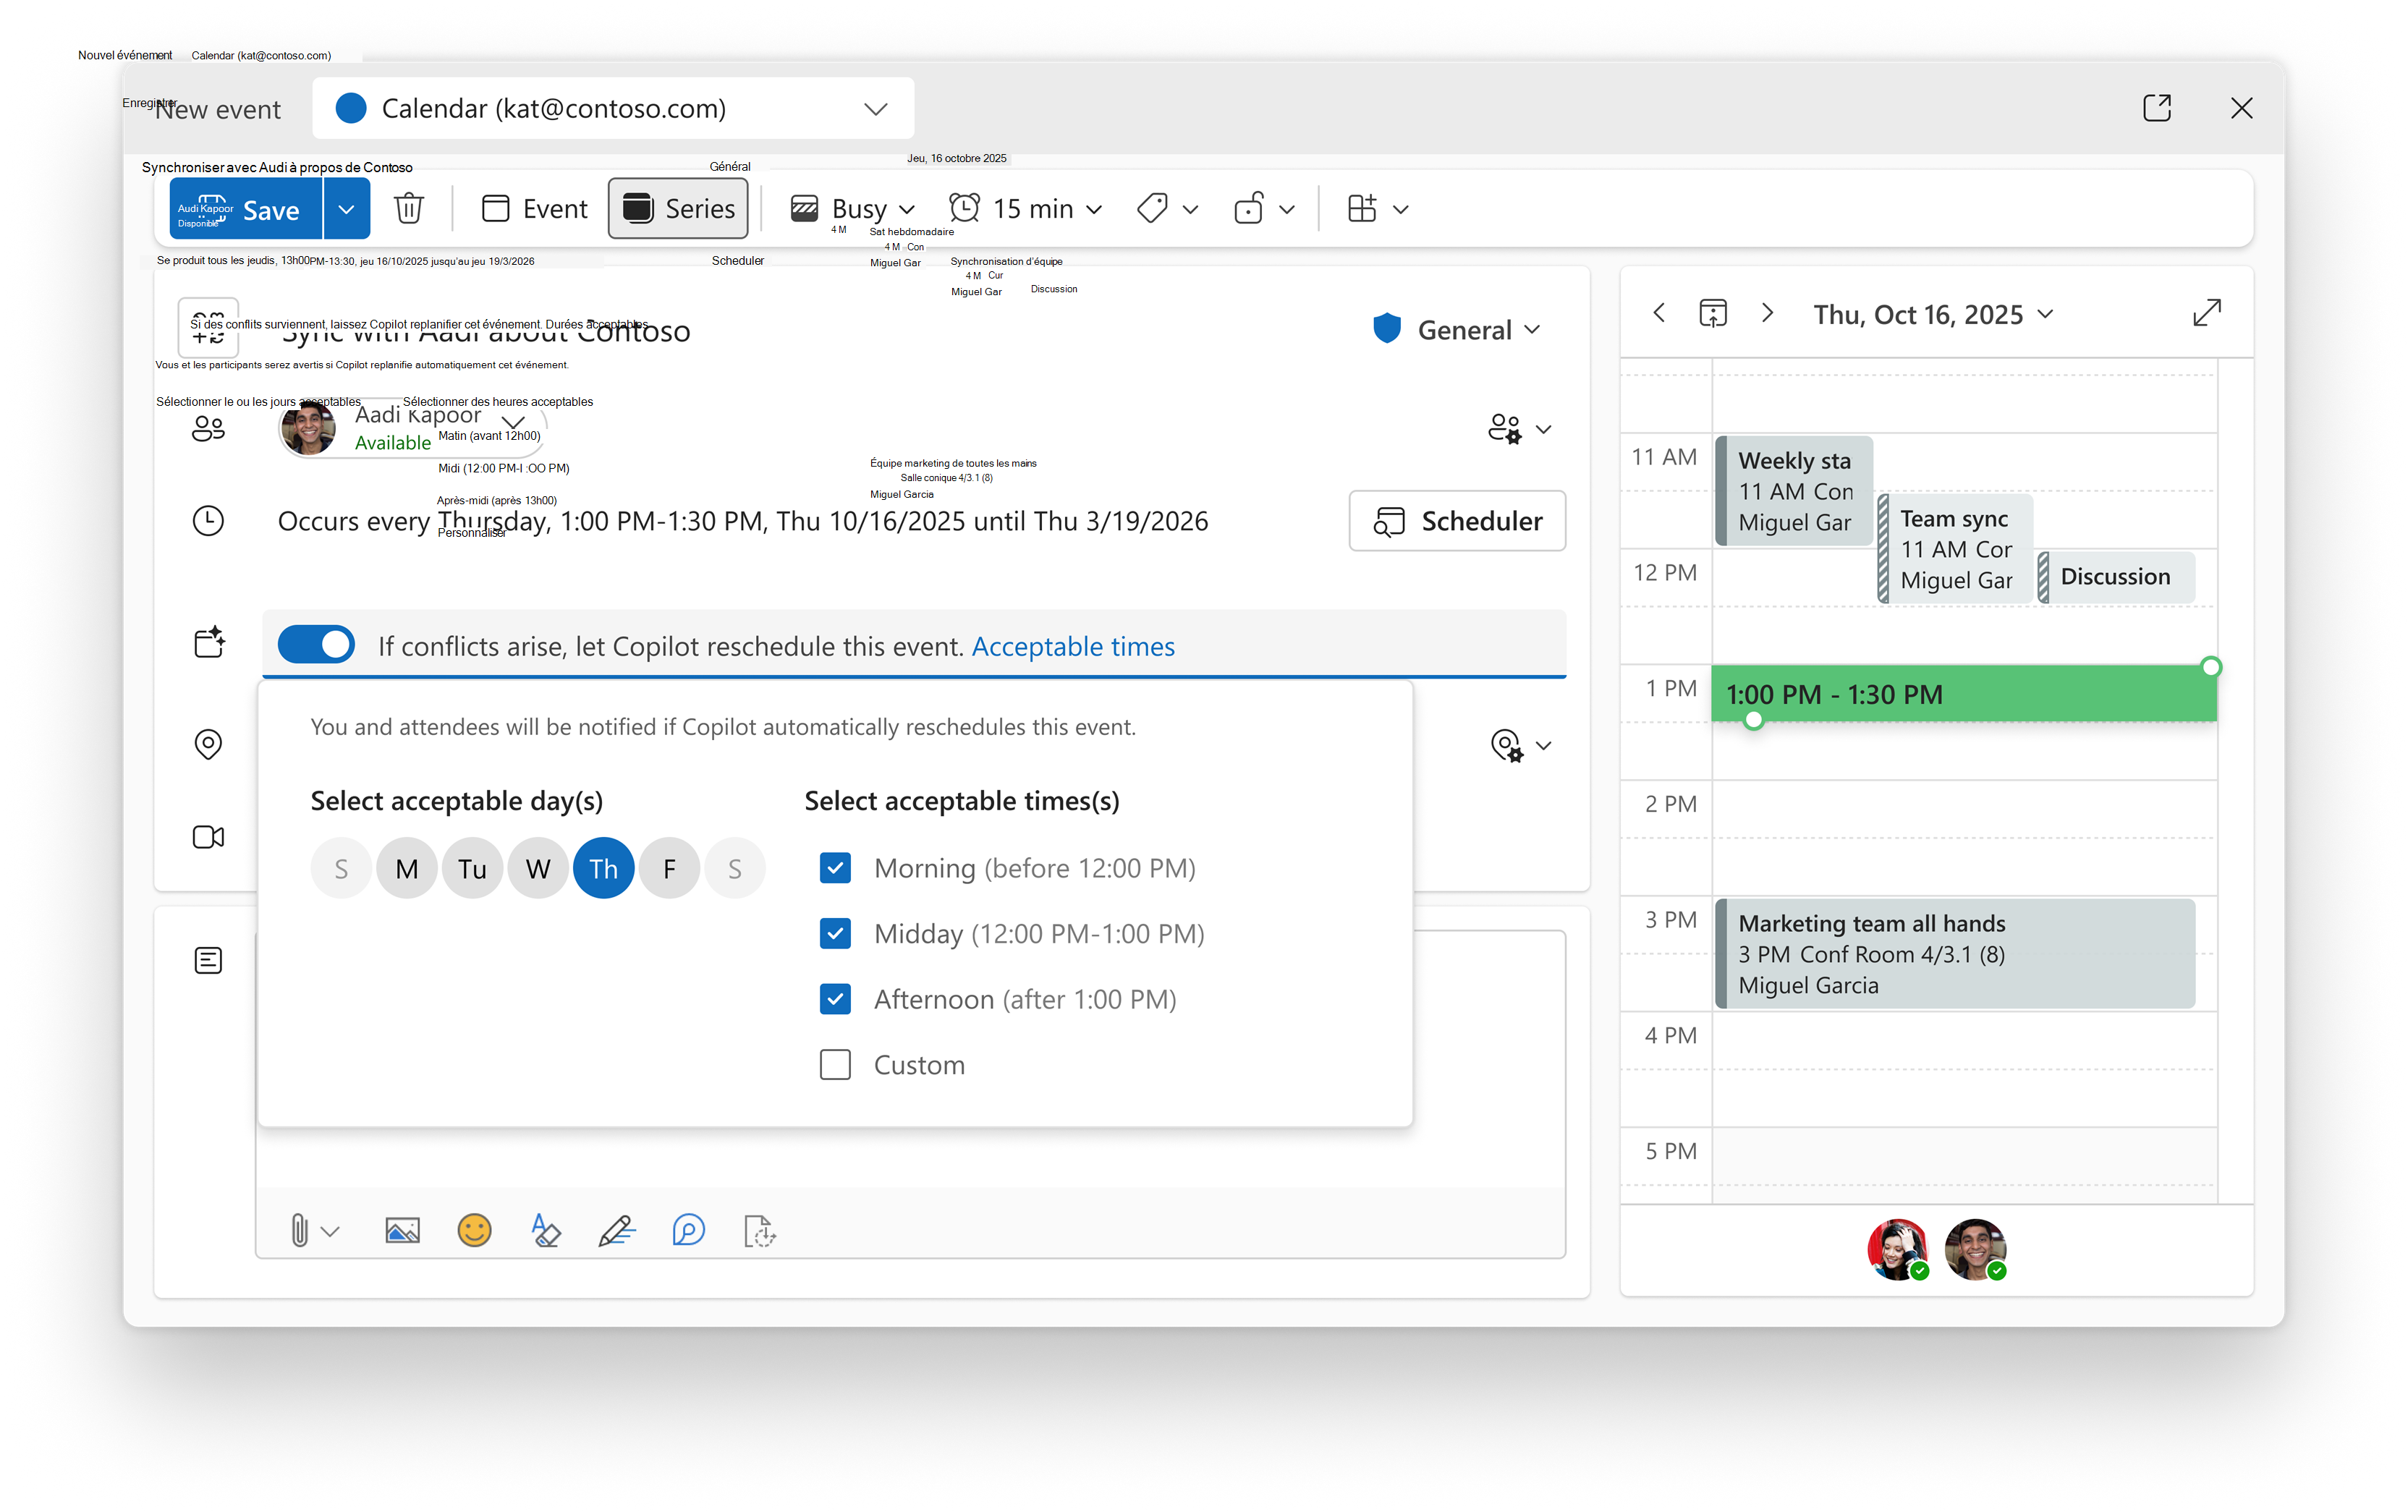
Task: Click the notes description icon
Action: [x=208, y=961]
